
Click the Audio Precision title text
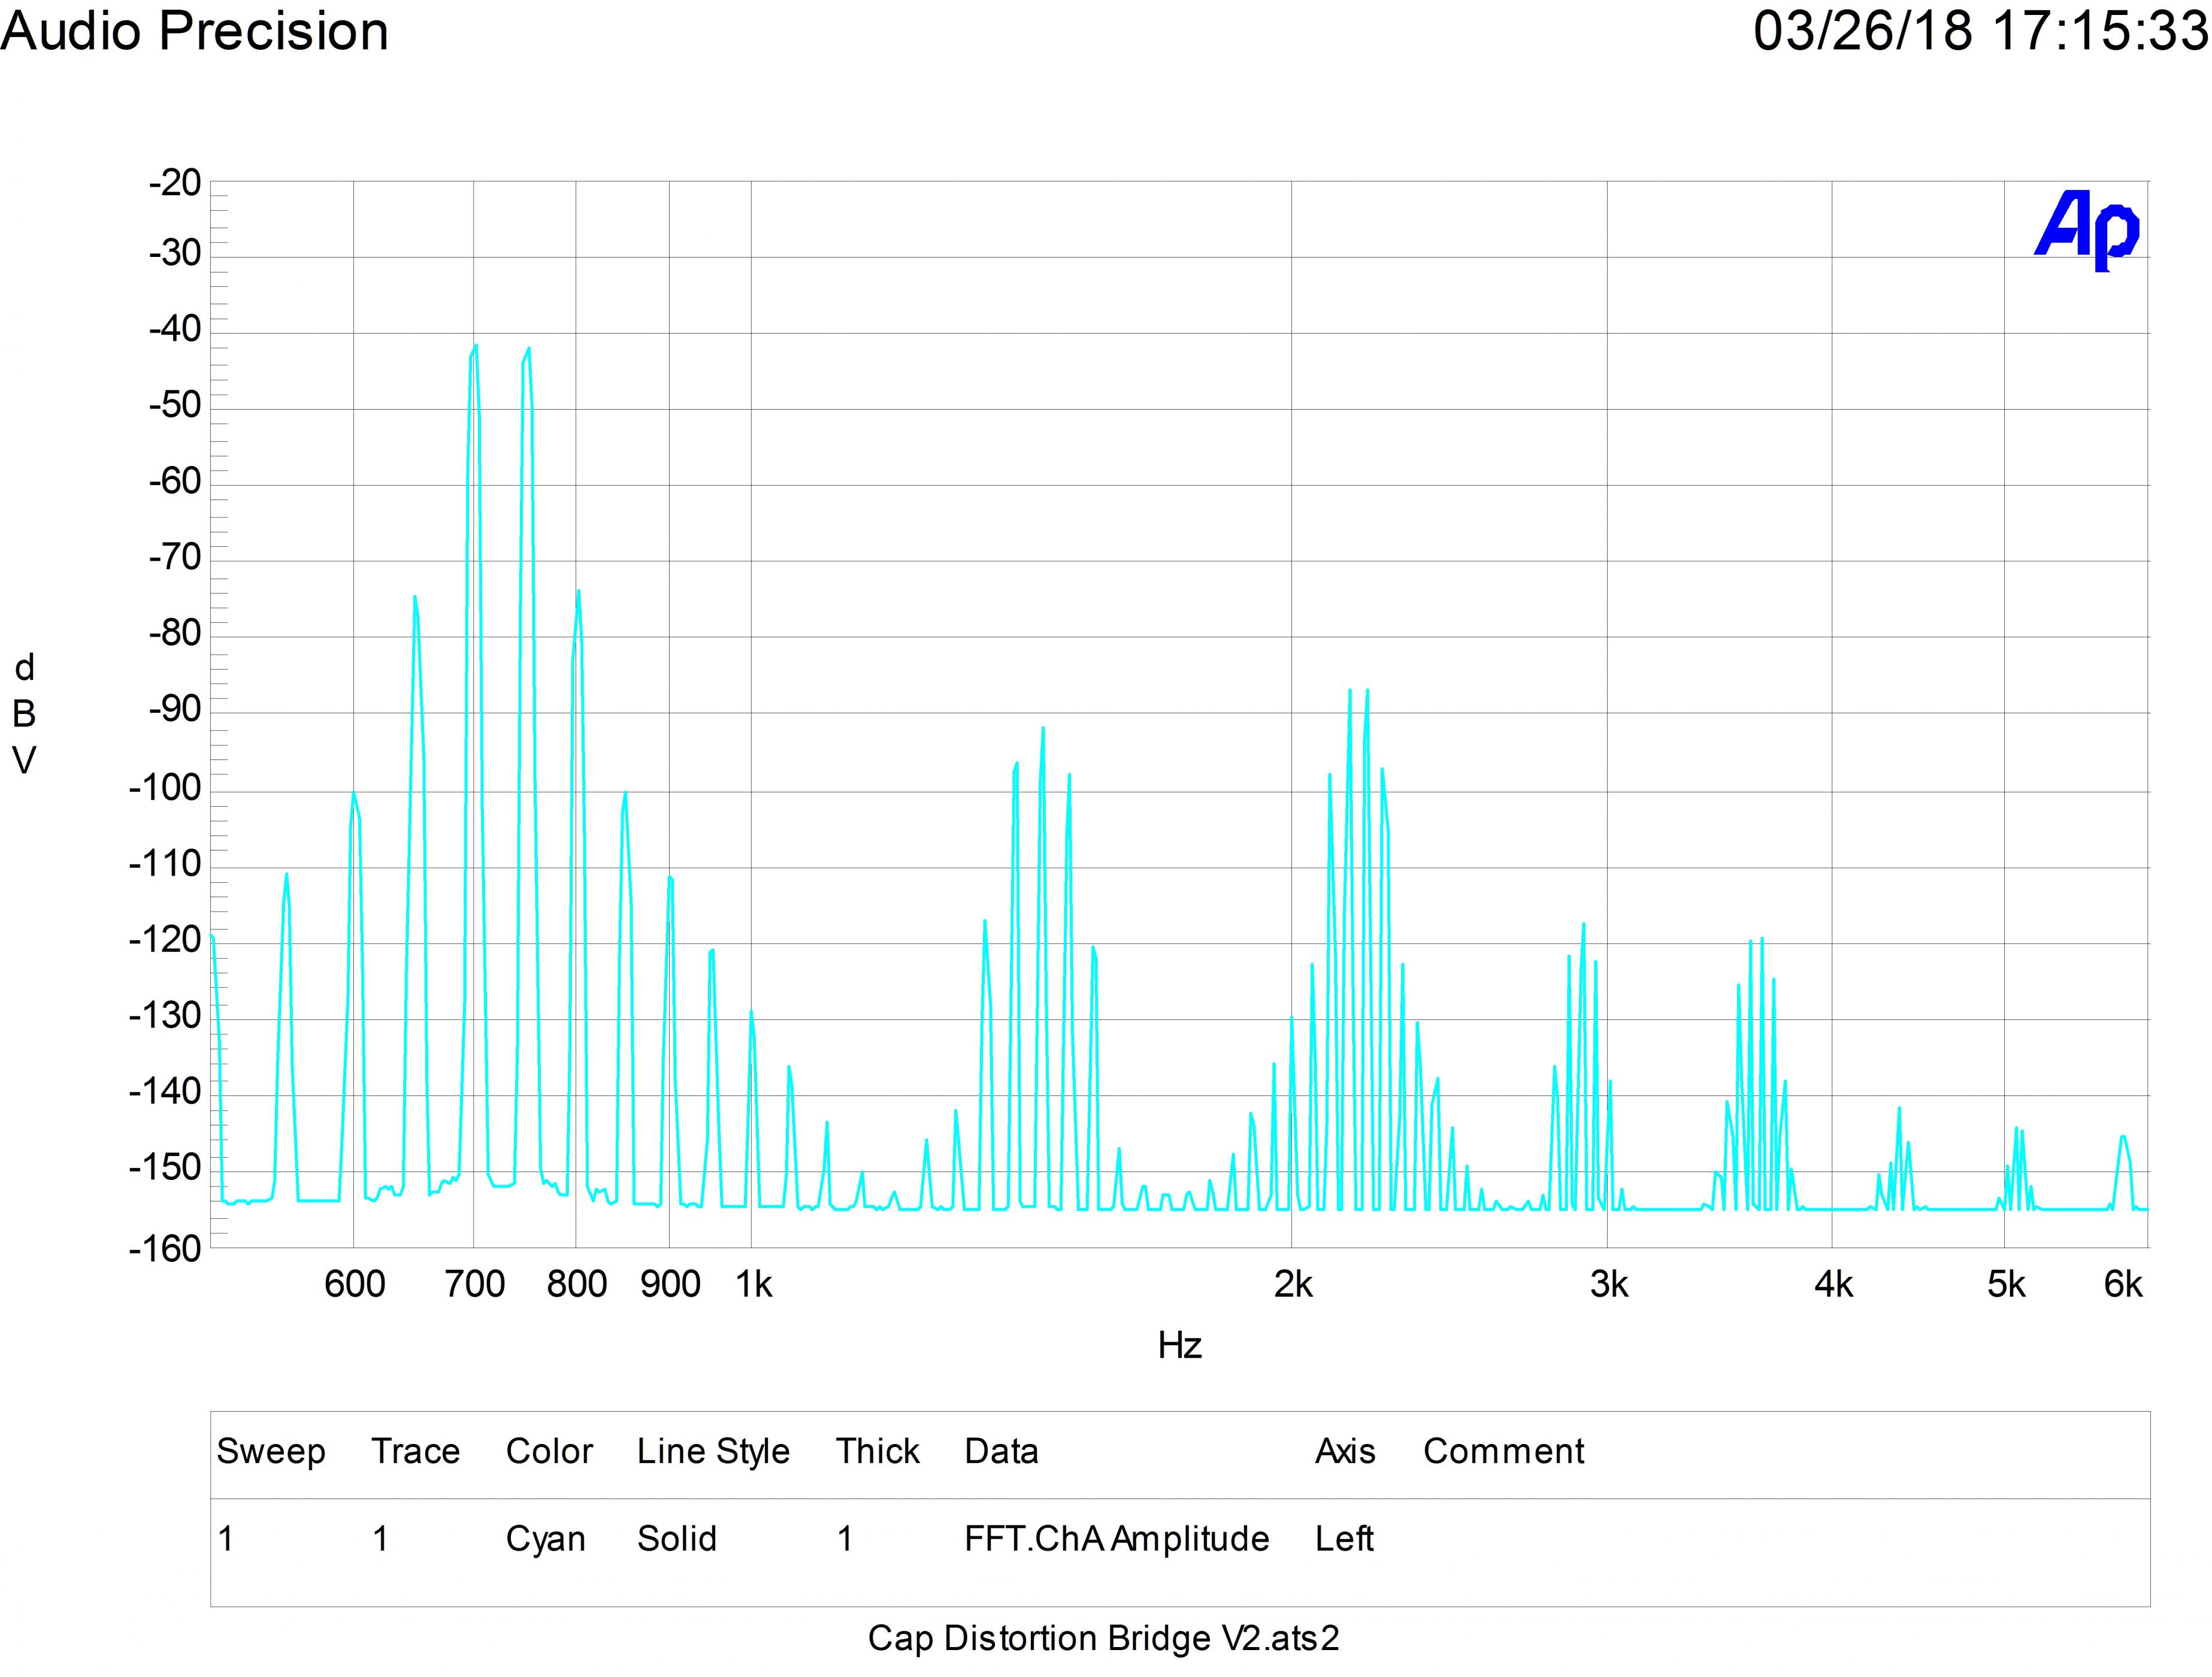coord(194,32)
